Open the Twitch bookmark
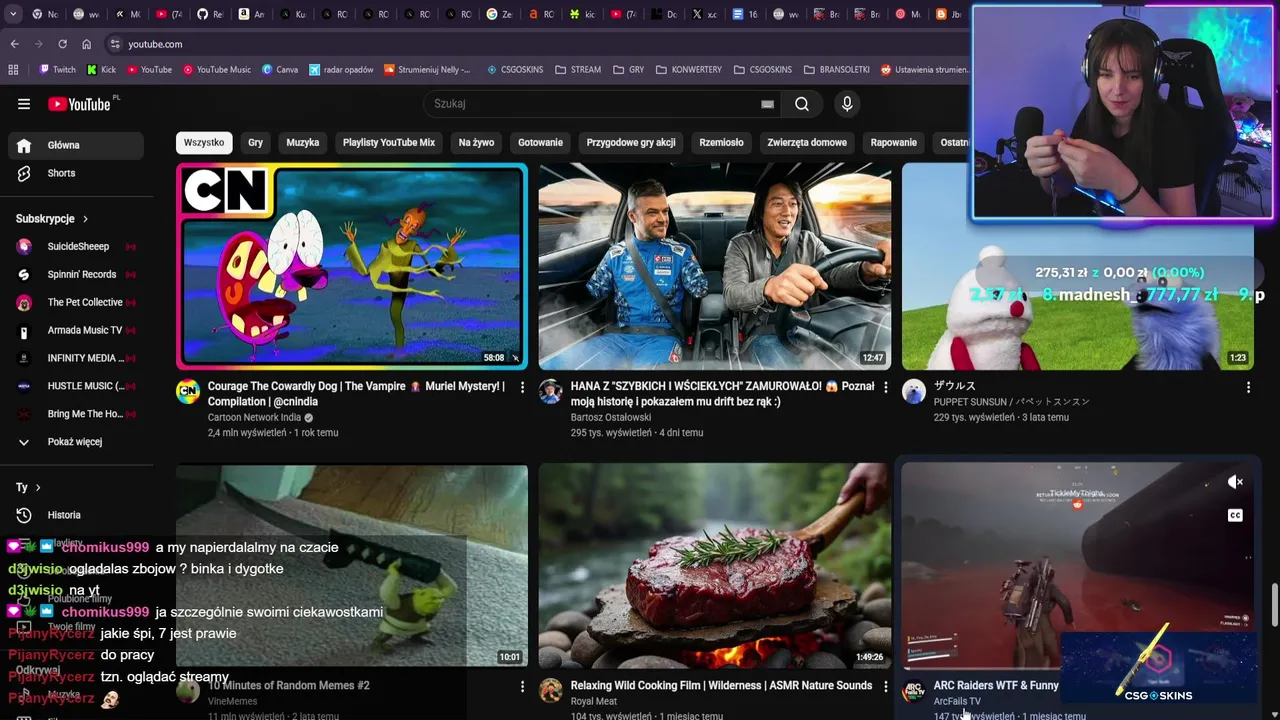The width and height of the screenshot is (1280, 720). (x=57, y=70)
